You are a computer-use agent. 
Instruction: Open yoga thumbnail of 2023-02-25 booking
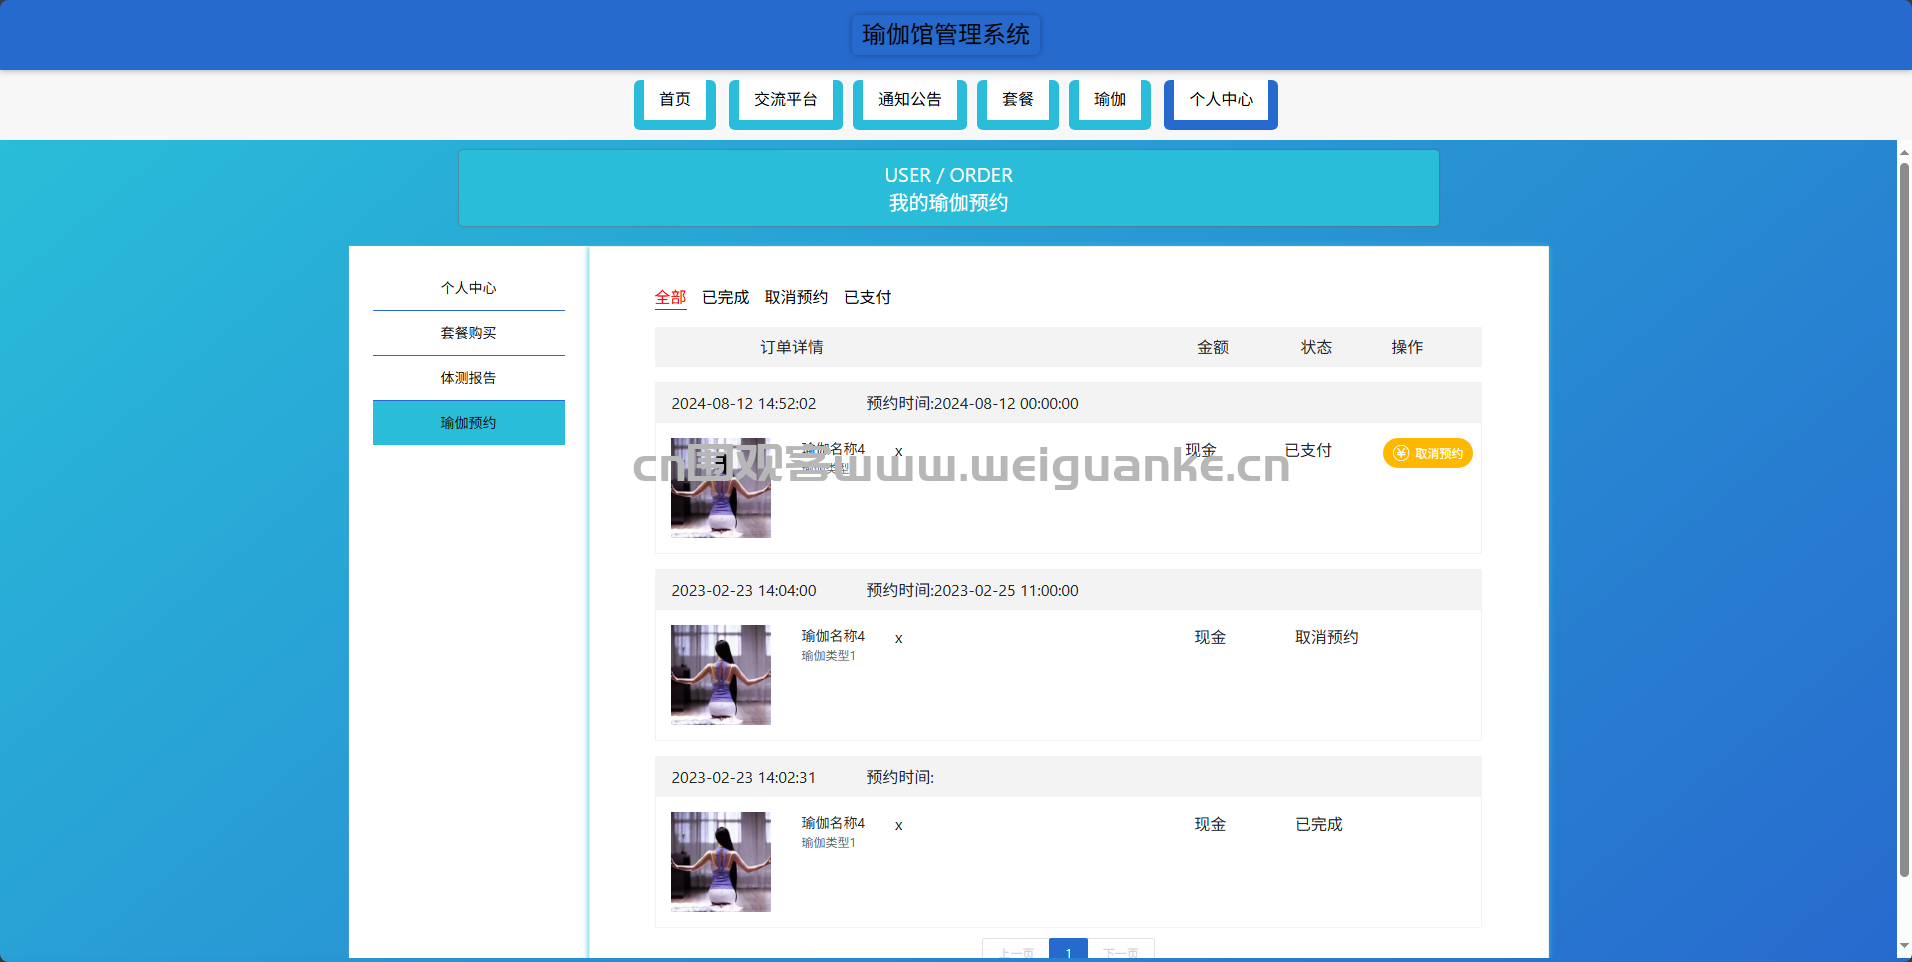pos(721,675)
